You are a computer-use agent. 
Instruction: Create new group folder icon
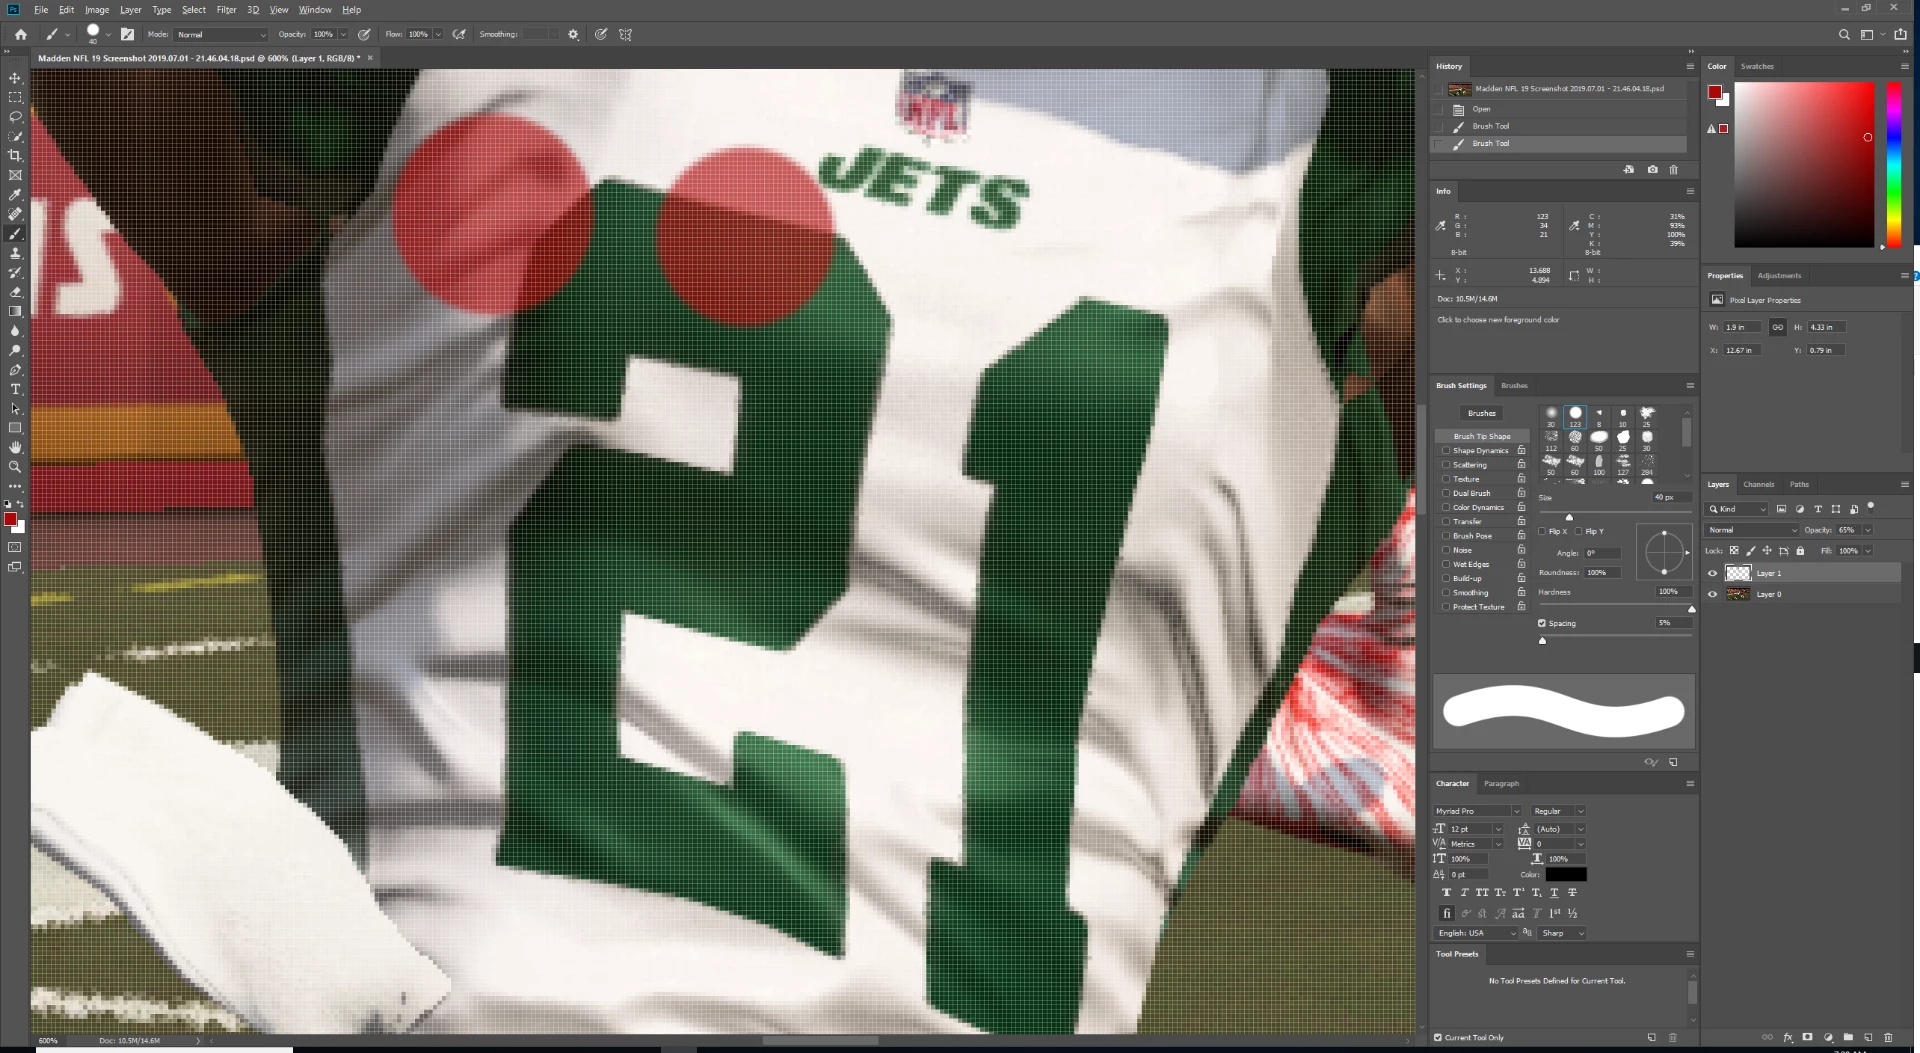pyautogui.click(x=1848, y=1038)
